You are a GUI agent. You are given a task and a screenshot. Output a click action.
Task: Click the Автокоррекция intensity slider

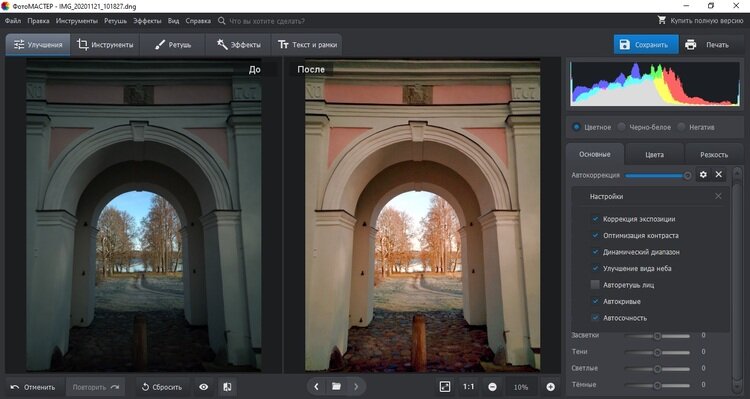[x=658, y=176]
